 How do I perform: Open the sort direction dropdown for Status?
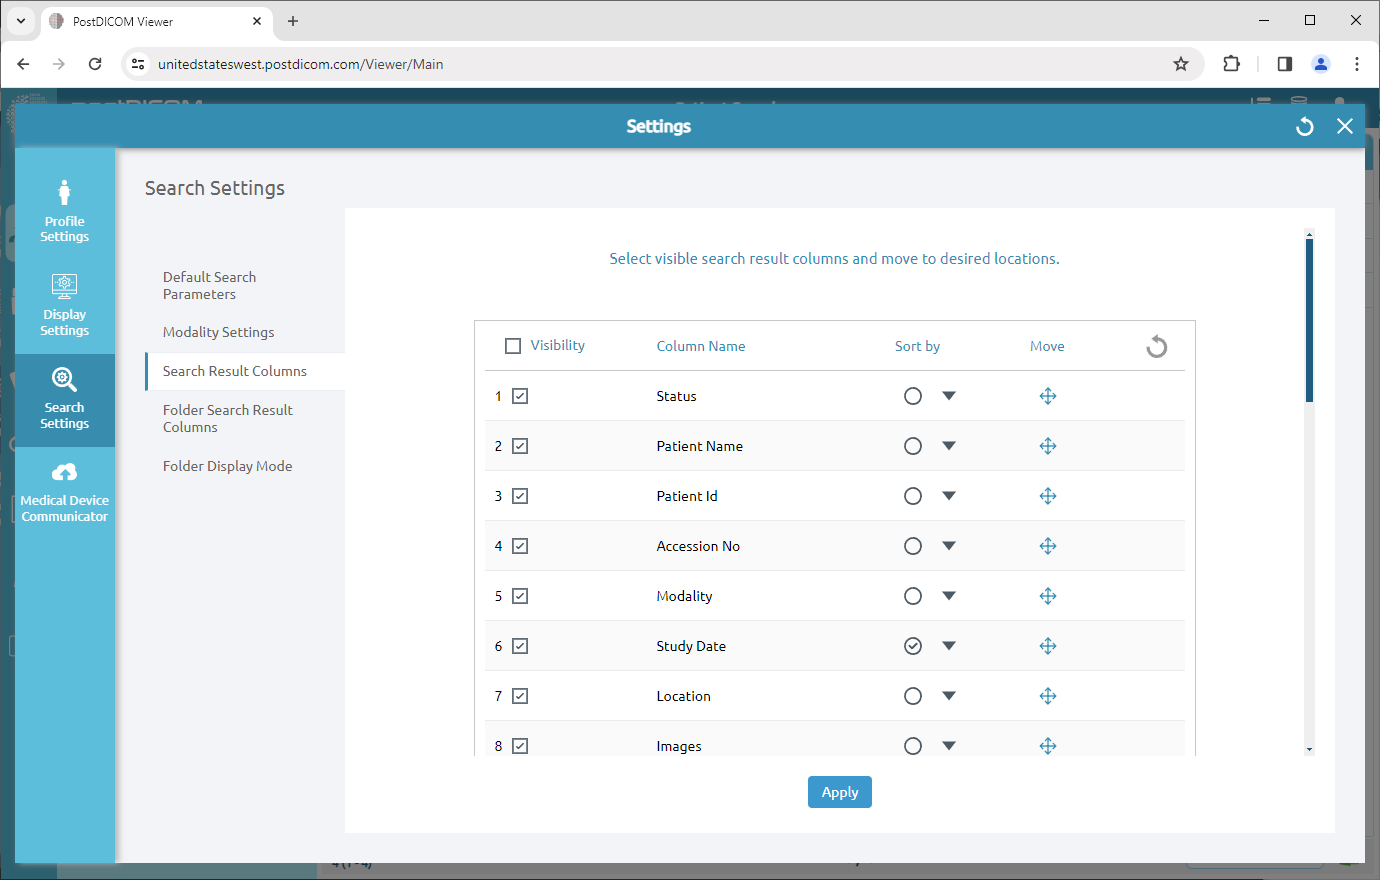point(948,395)
